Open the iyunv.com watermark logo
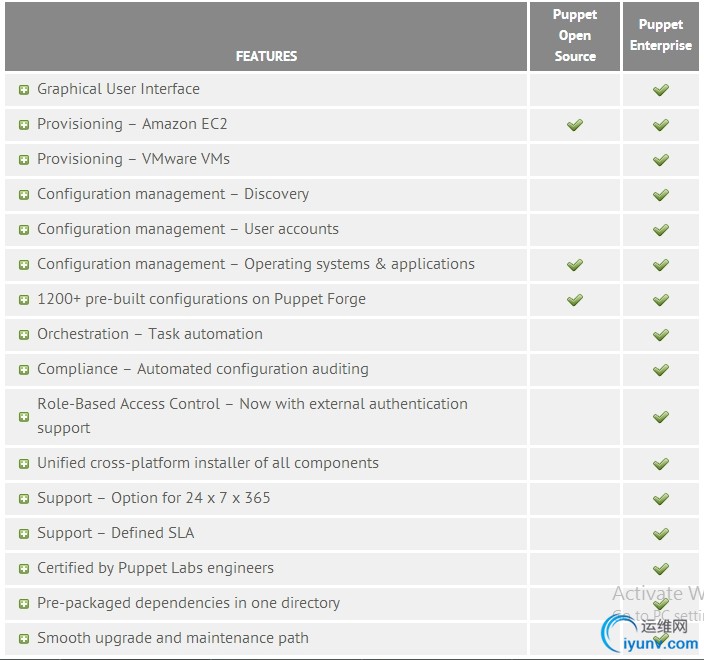 point(650,633)
